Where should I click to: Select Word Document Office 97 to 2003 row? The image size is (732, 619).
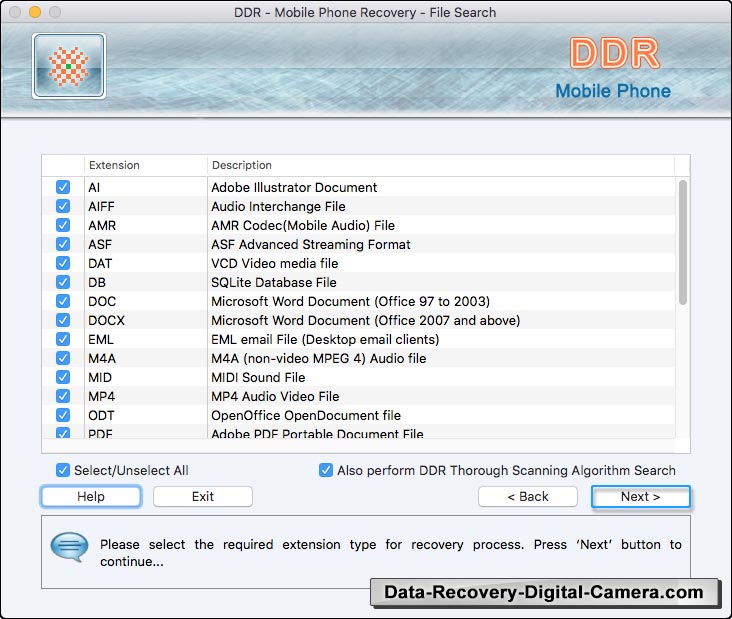pyautogui.click(x=351, y=301)
